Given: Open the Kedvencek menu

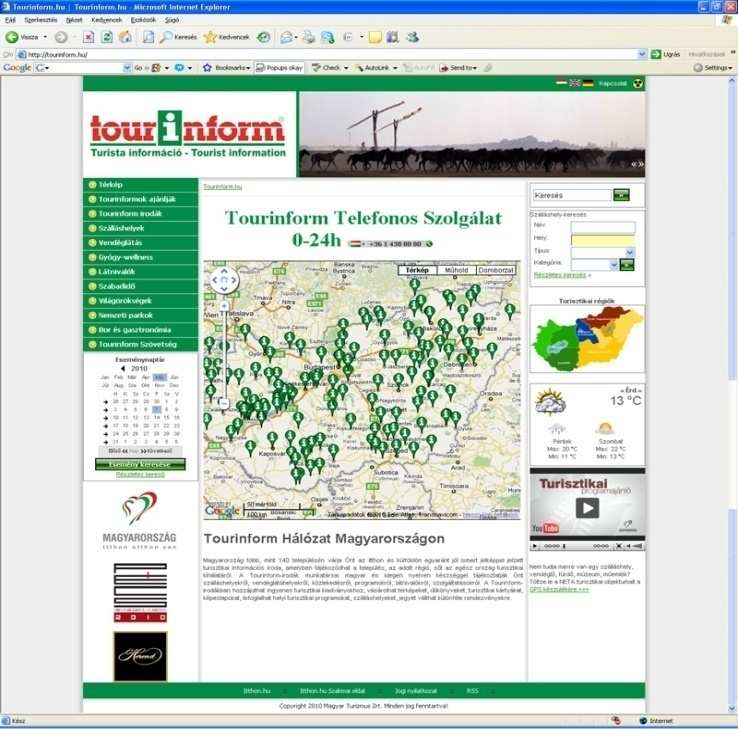Looking at the screenshot, I should [x=106, y=20].
